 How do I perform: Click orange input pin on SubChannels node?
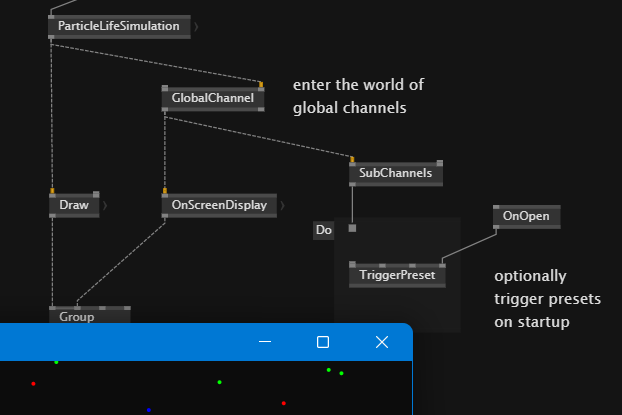[352, 159]
